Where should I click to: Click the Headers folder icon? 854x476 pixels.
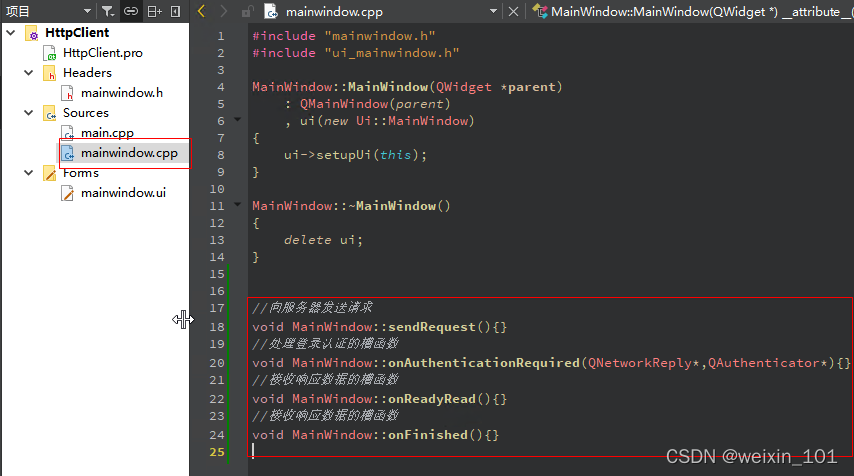click(50, 73)
